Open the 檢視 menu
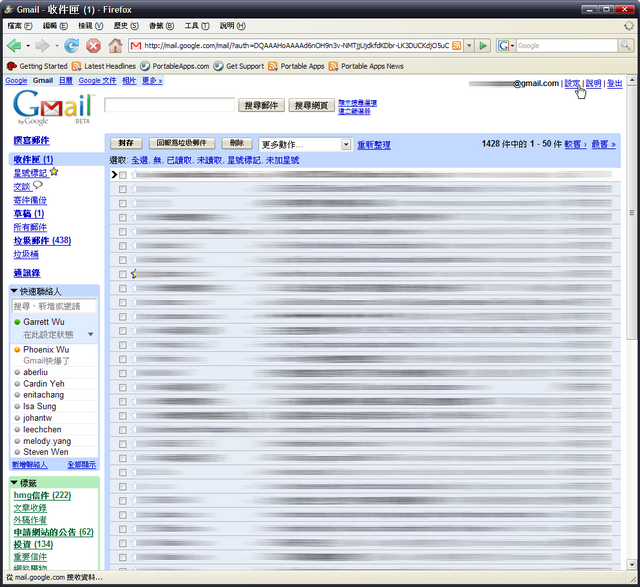Screen dimensions: 640x587 click(91, 26)
